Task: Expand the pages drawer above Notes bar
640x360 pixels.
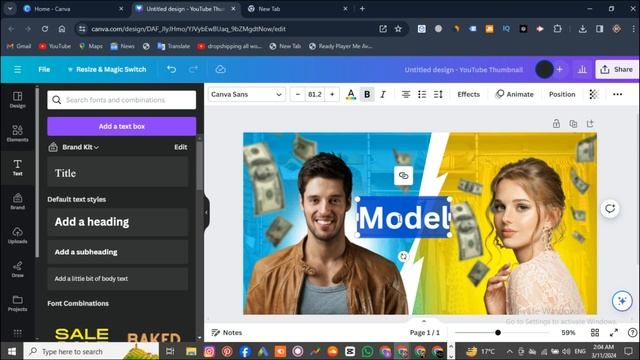Action: (x=423, y=321)
